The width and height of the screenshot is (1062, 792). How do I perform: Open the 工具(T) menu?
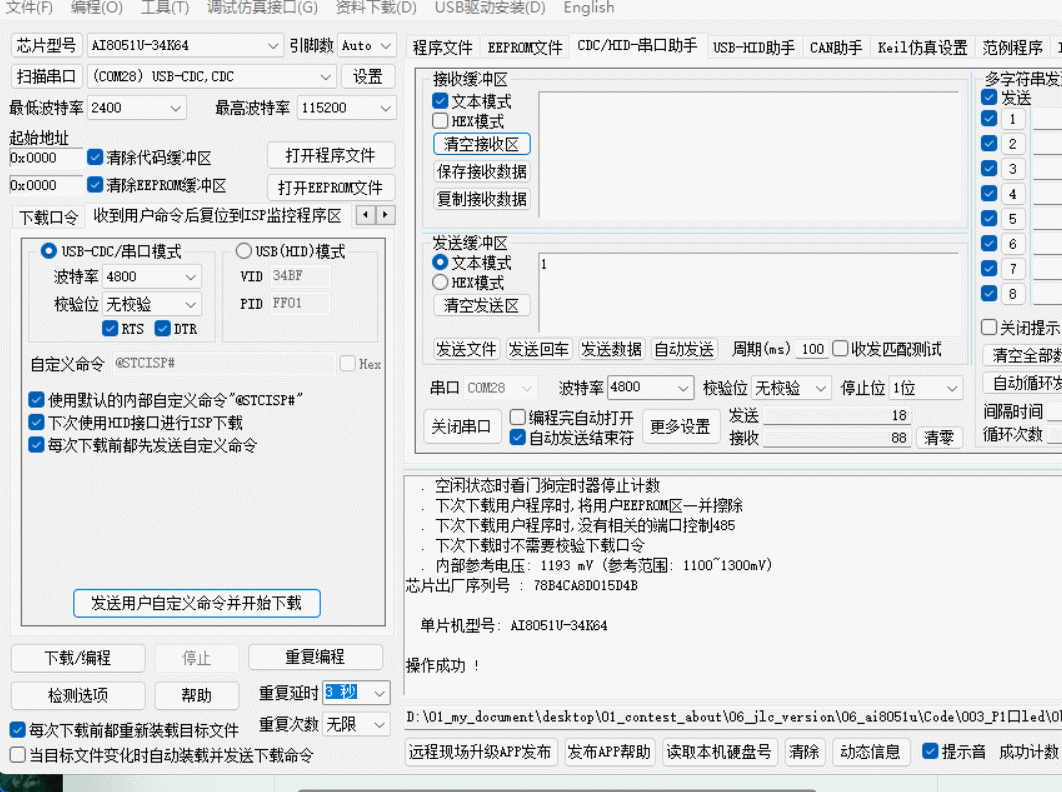165,7
